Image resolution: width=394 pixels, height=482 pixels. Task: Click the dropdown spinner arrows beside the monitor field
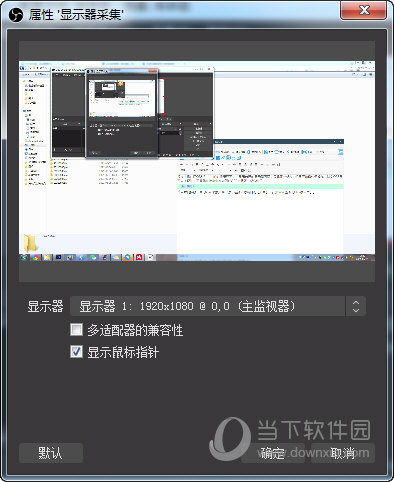point(356,306)
